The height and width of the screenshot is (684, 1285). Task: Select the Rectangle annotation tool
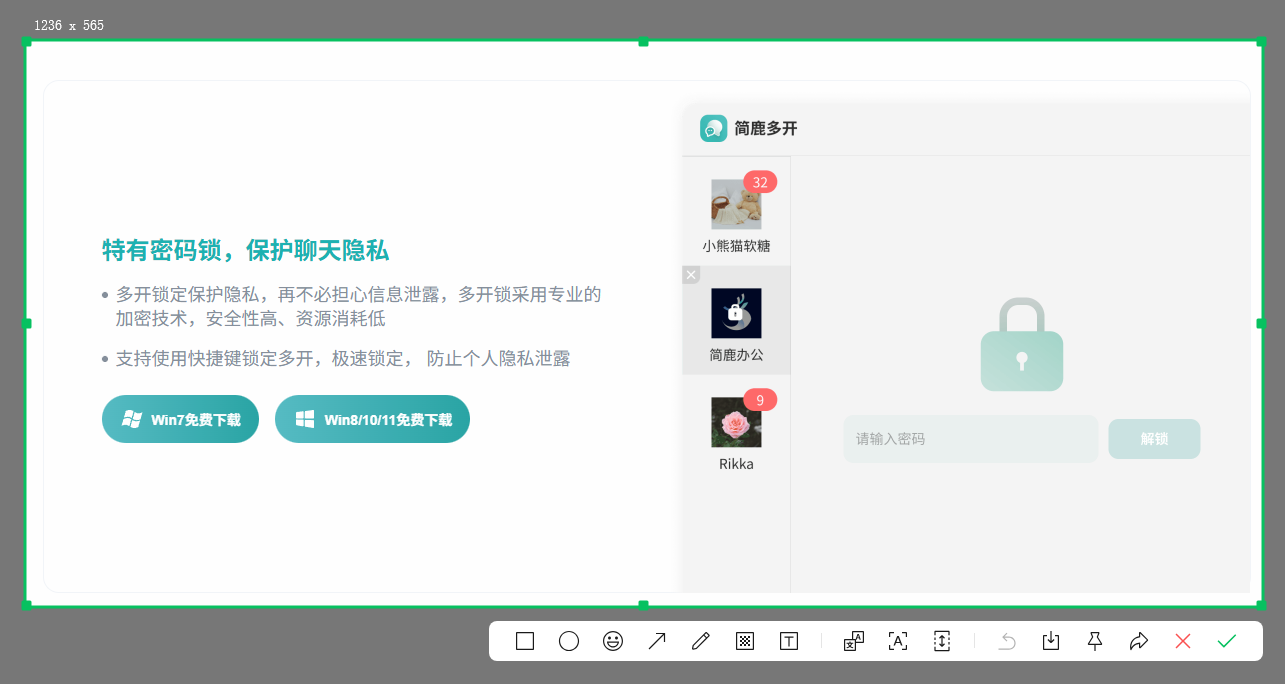pos(524,641)
